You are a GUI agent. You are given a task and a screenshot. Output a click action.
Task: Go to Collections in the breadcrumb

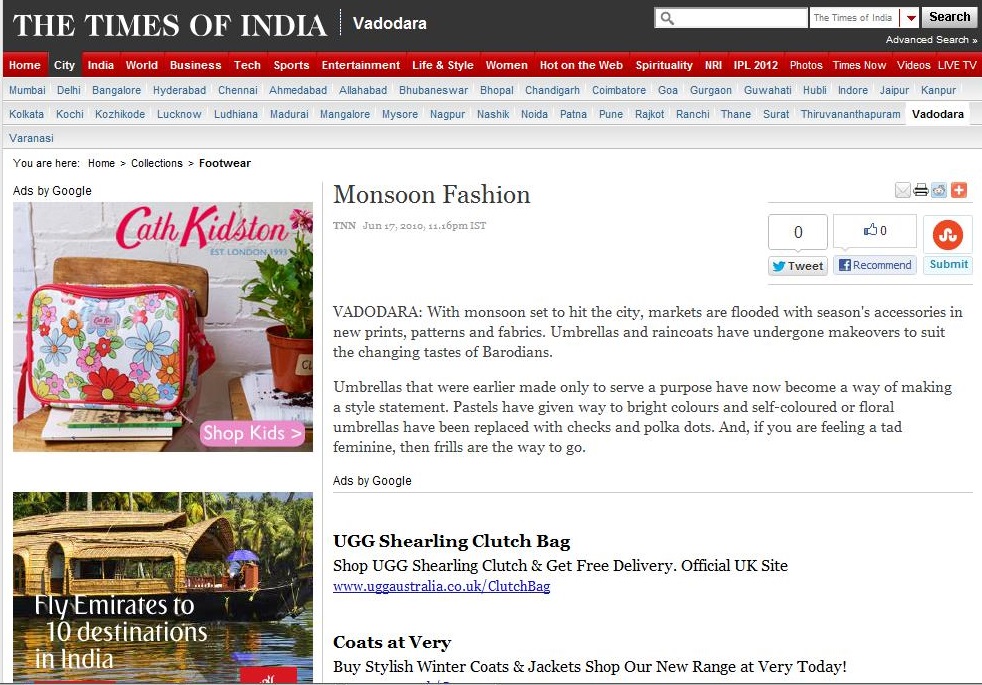pos(157,163)
